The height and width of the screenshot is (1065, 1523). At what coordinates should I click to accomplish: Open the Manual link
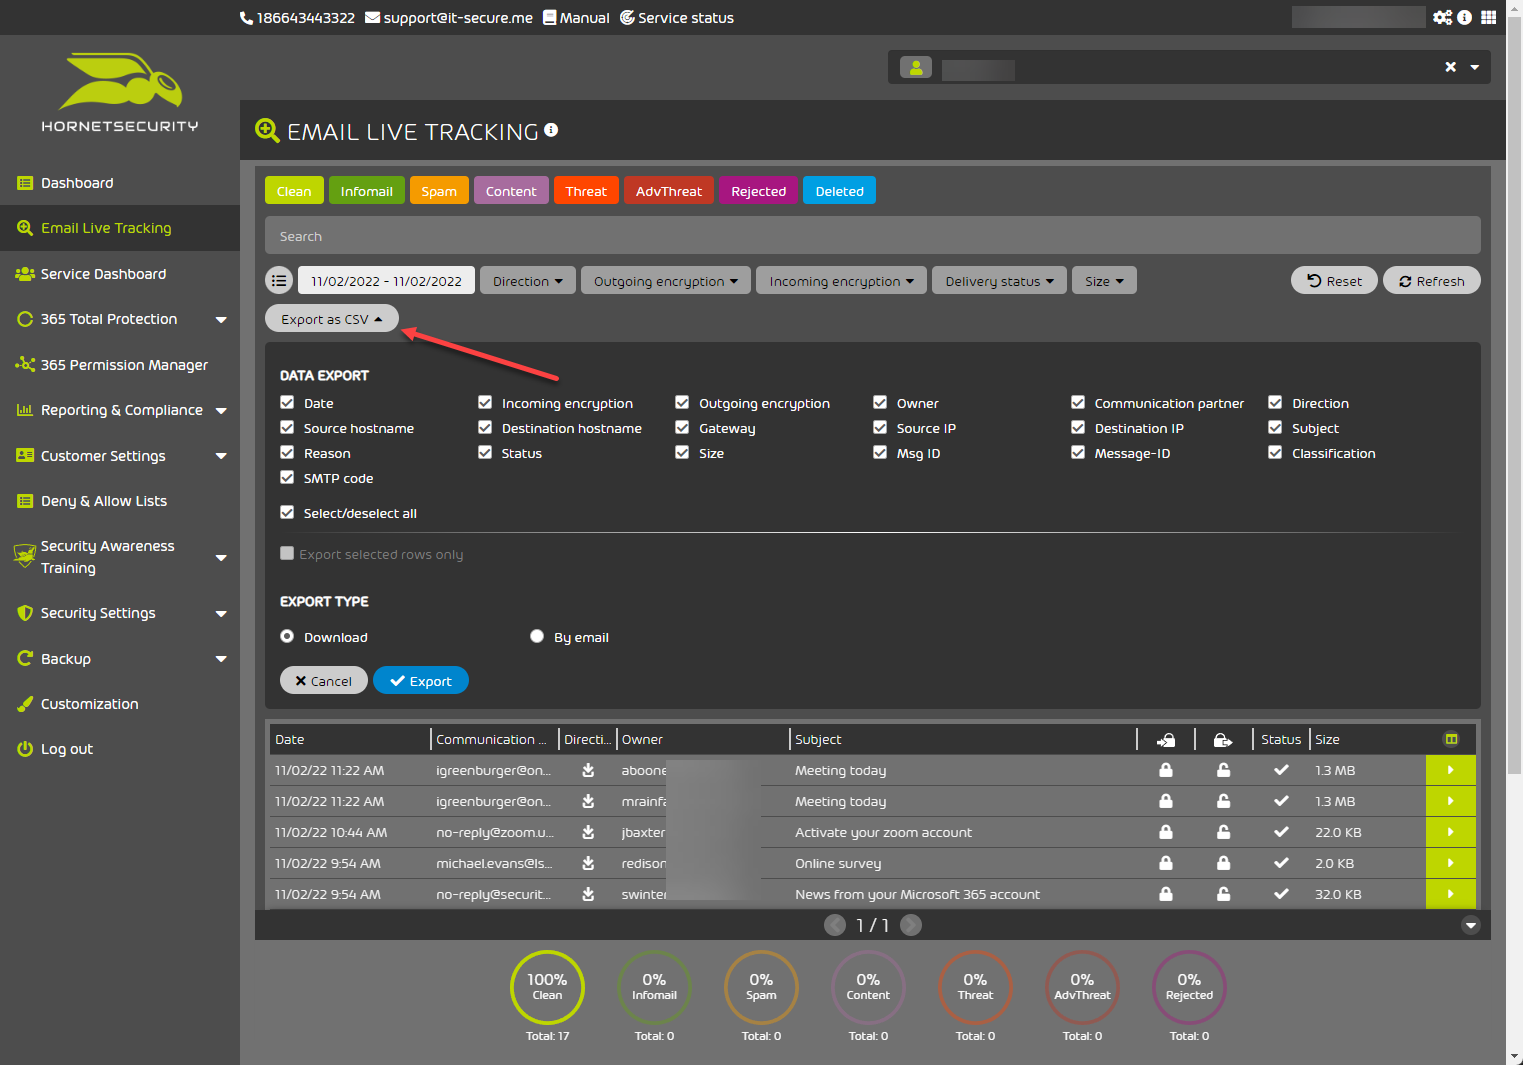pos(576,17)
